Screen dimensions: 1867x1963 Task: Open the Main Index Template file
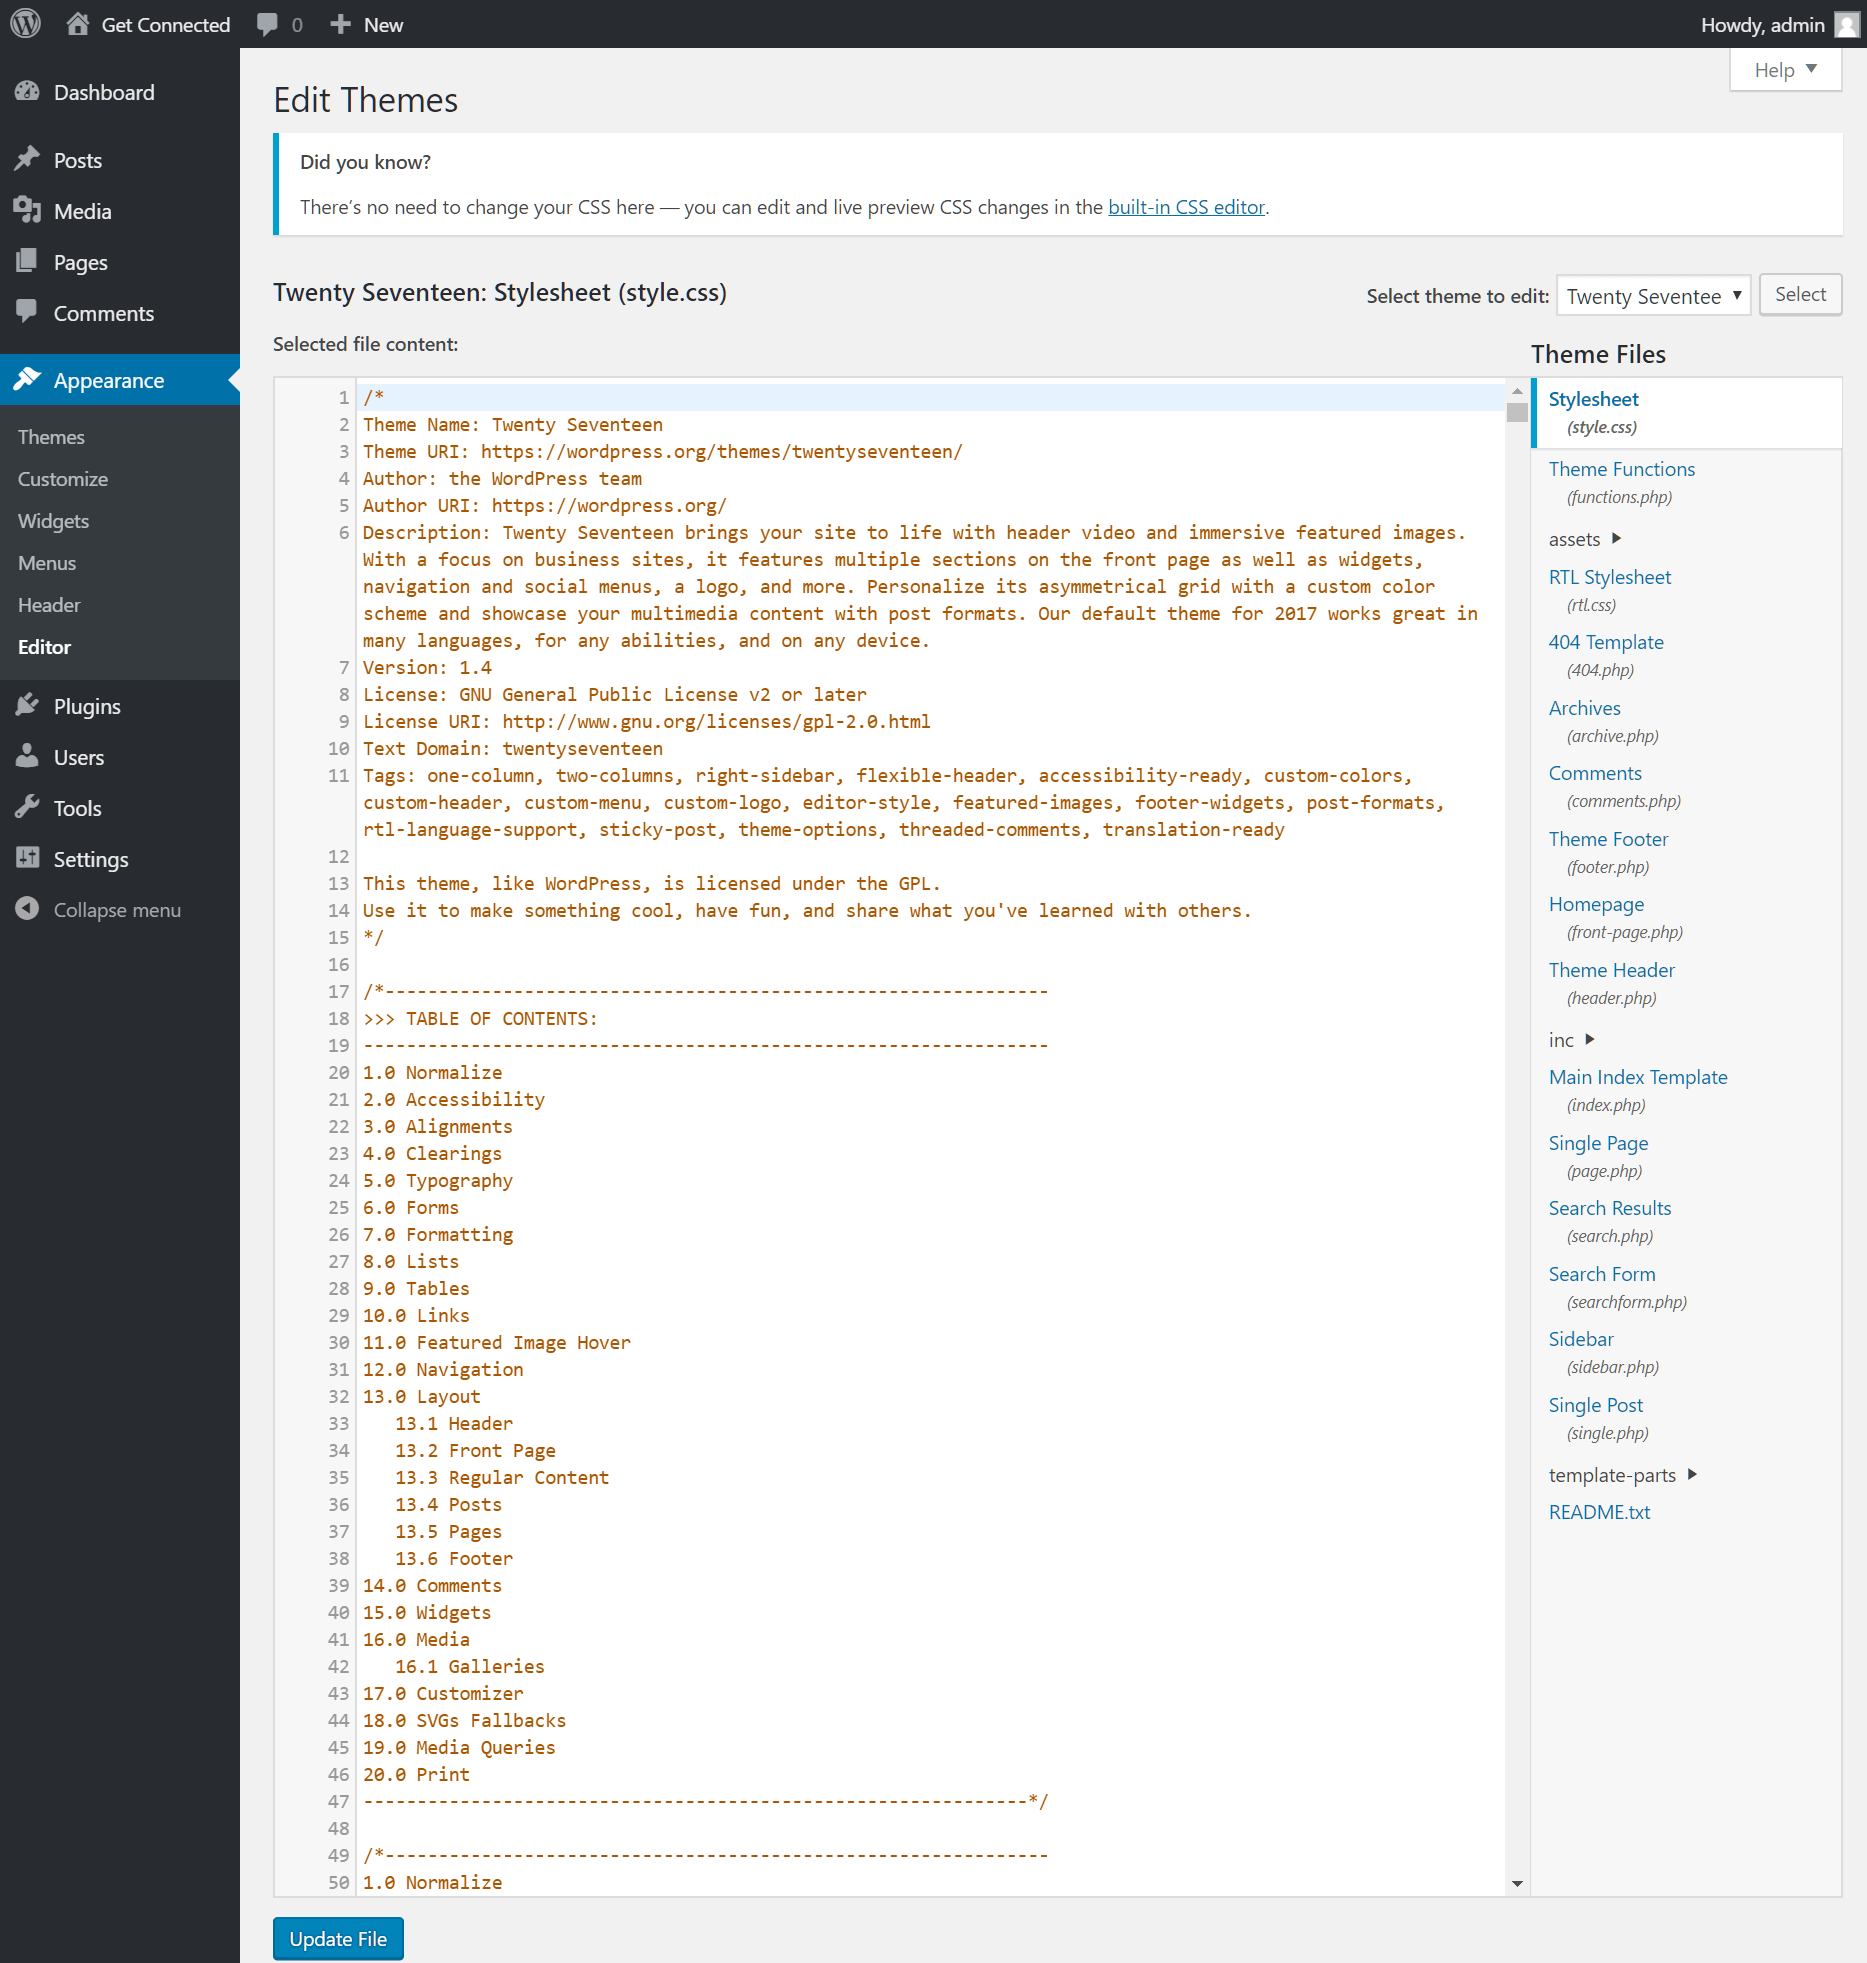pyautogui.click(x=1638, y=1077)
